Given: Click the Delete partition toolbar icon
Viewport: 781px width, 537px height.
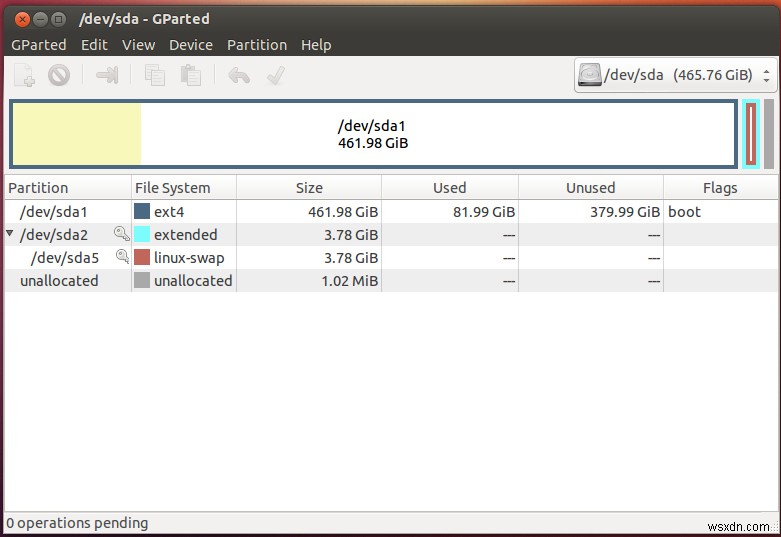Looking at the screenshot, I should (x=59, y=75).
